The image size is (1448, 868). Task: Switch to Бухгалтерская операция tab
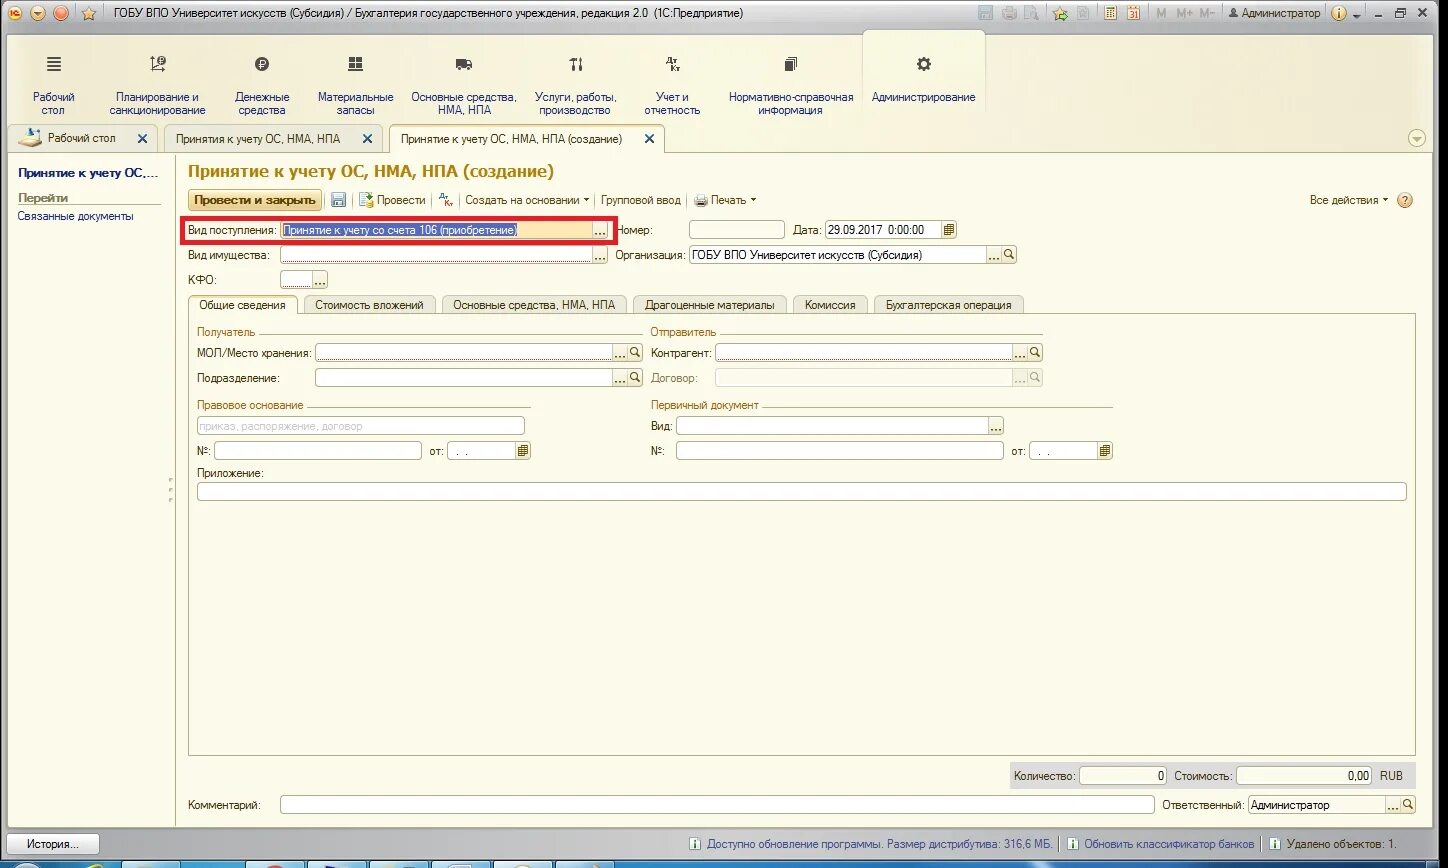pos(948,305)
